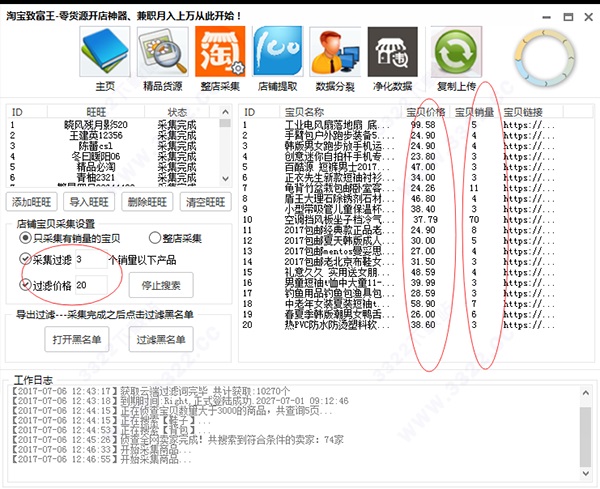Click the 宝贝销量 column header
Image resolution: width=600 pixels, height=489 pixels.
(x=474, y=112)
